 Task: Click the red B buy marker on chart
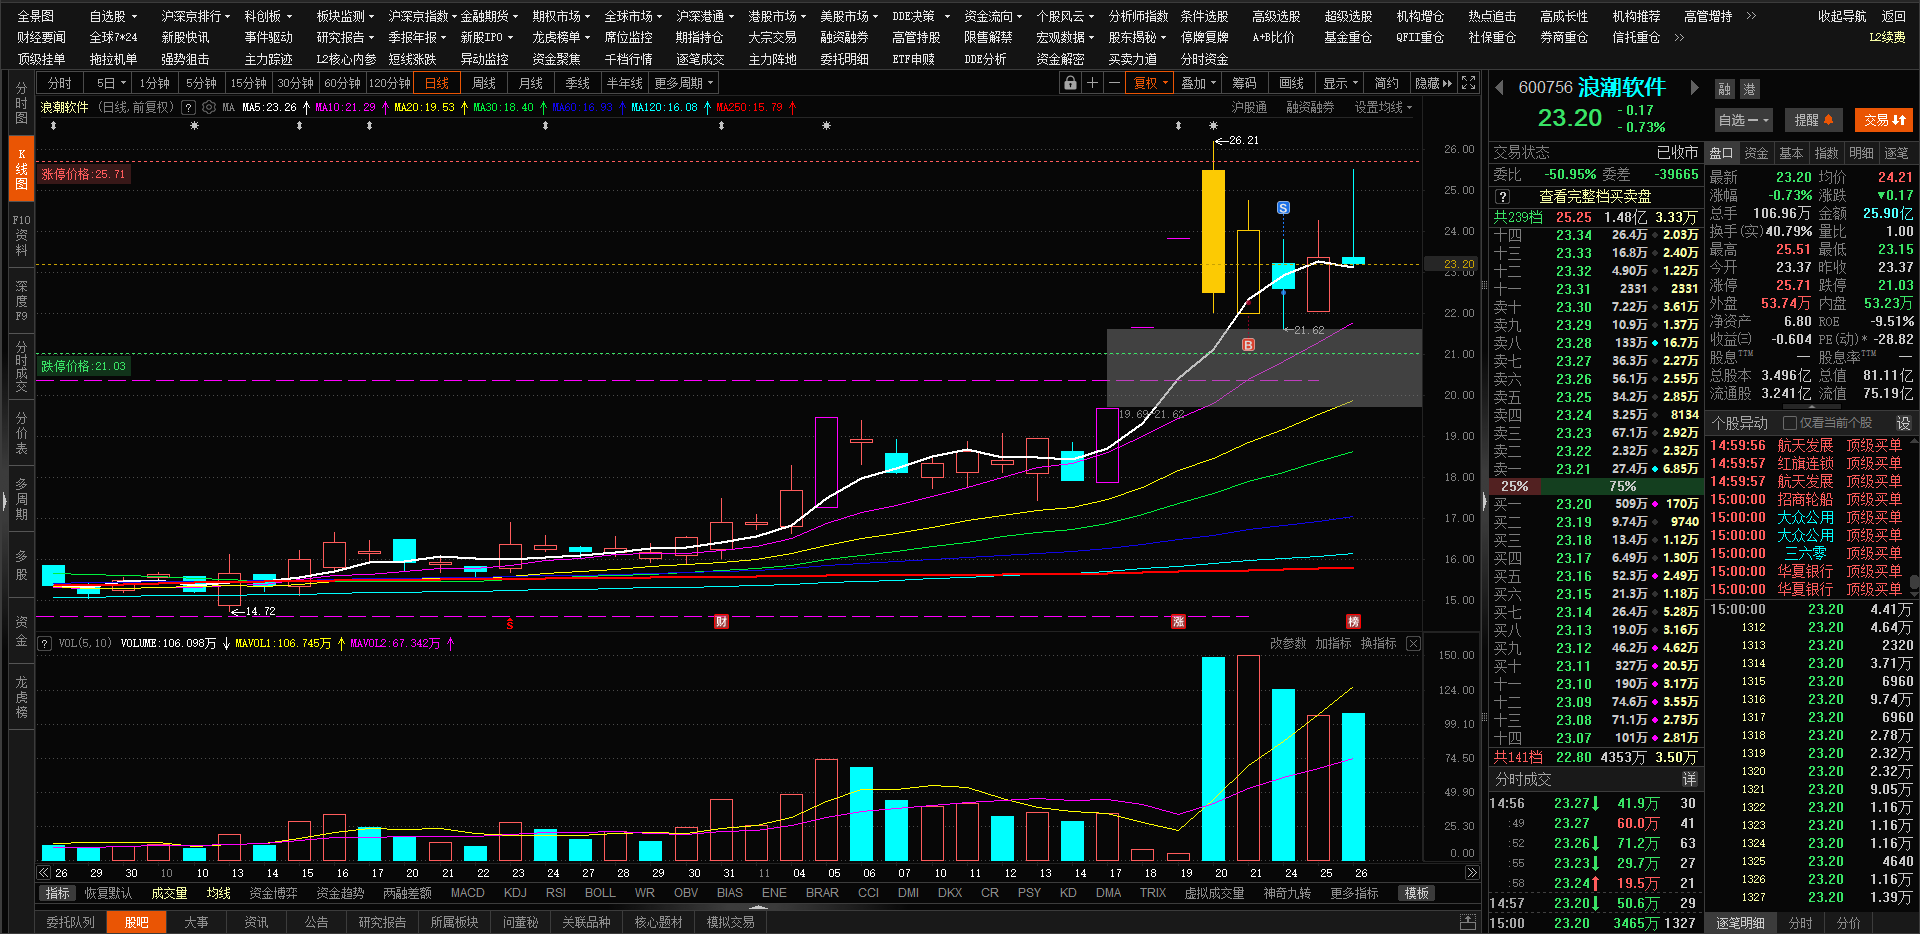[1248, 345]
